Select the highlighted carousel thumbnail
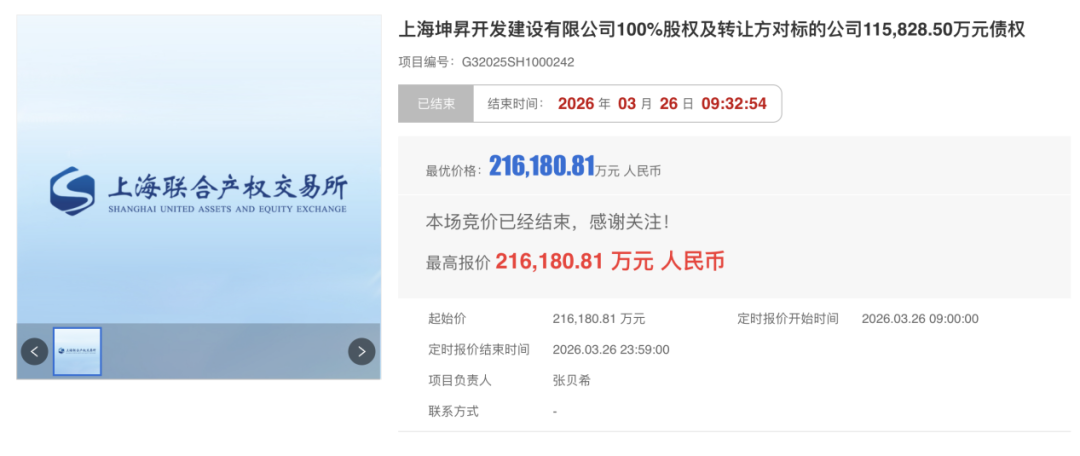The width and height of the screenshot is (1080, 456). point(77,351)
